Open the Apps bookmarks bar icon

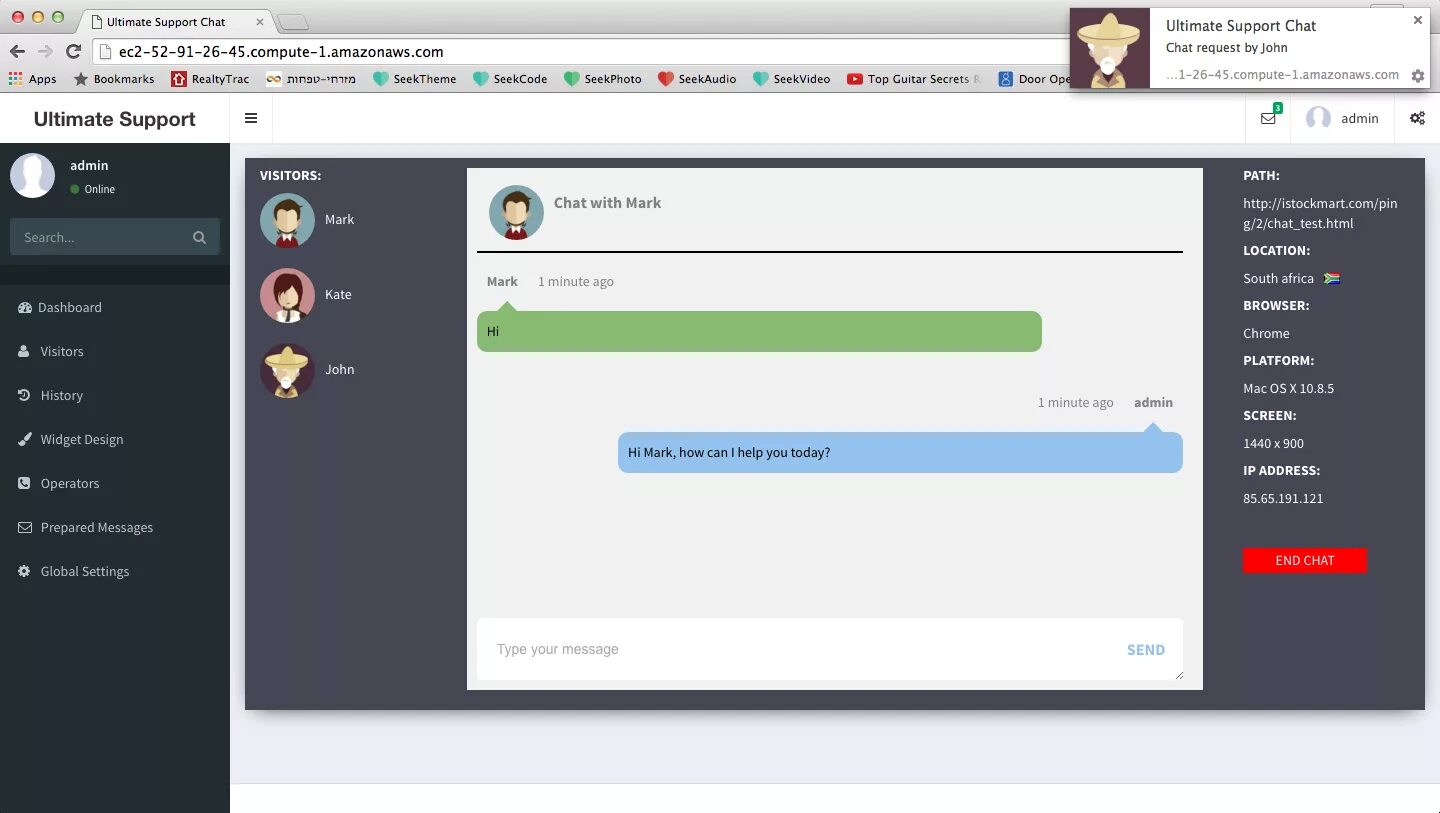pos(32,79)
